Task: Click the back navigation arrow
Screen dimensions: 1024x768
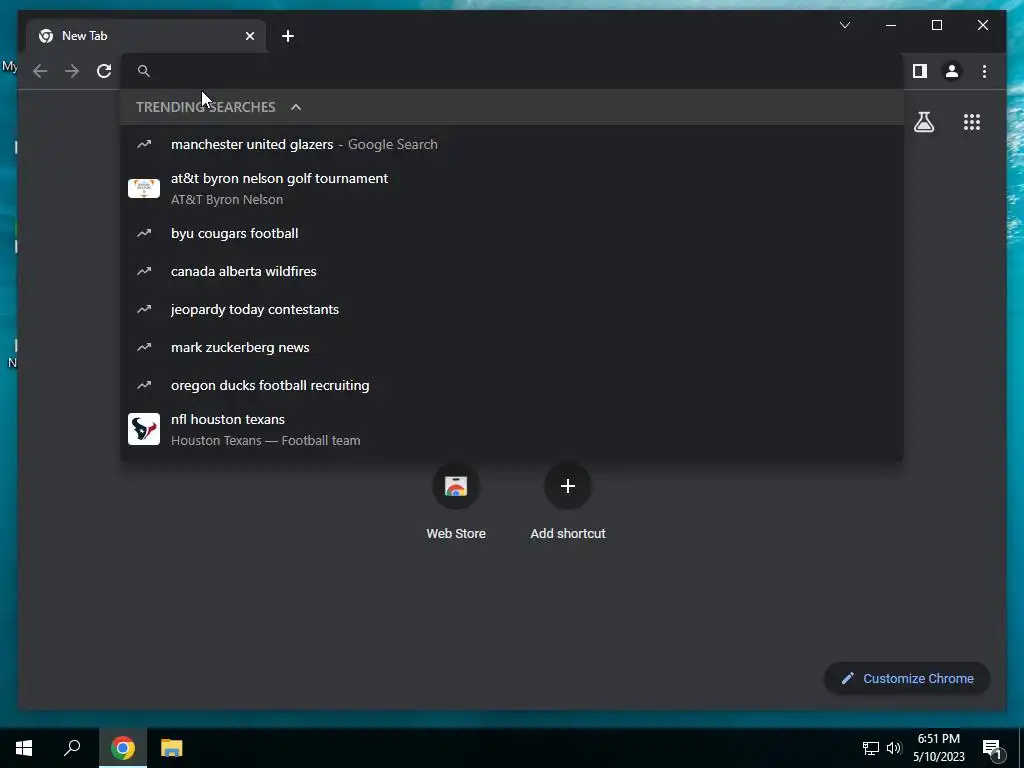Action: coord(40,71)
